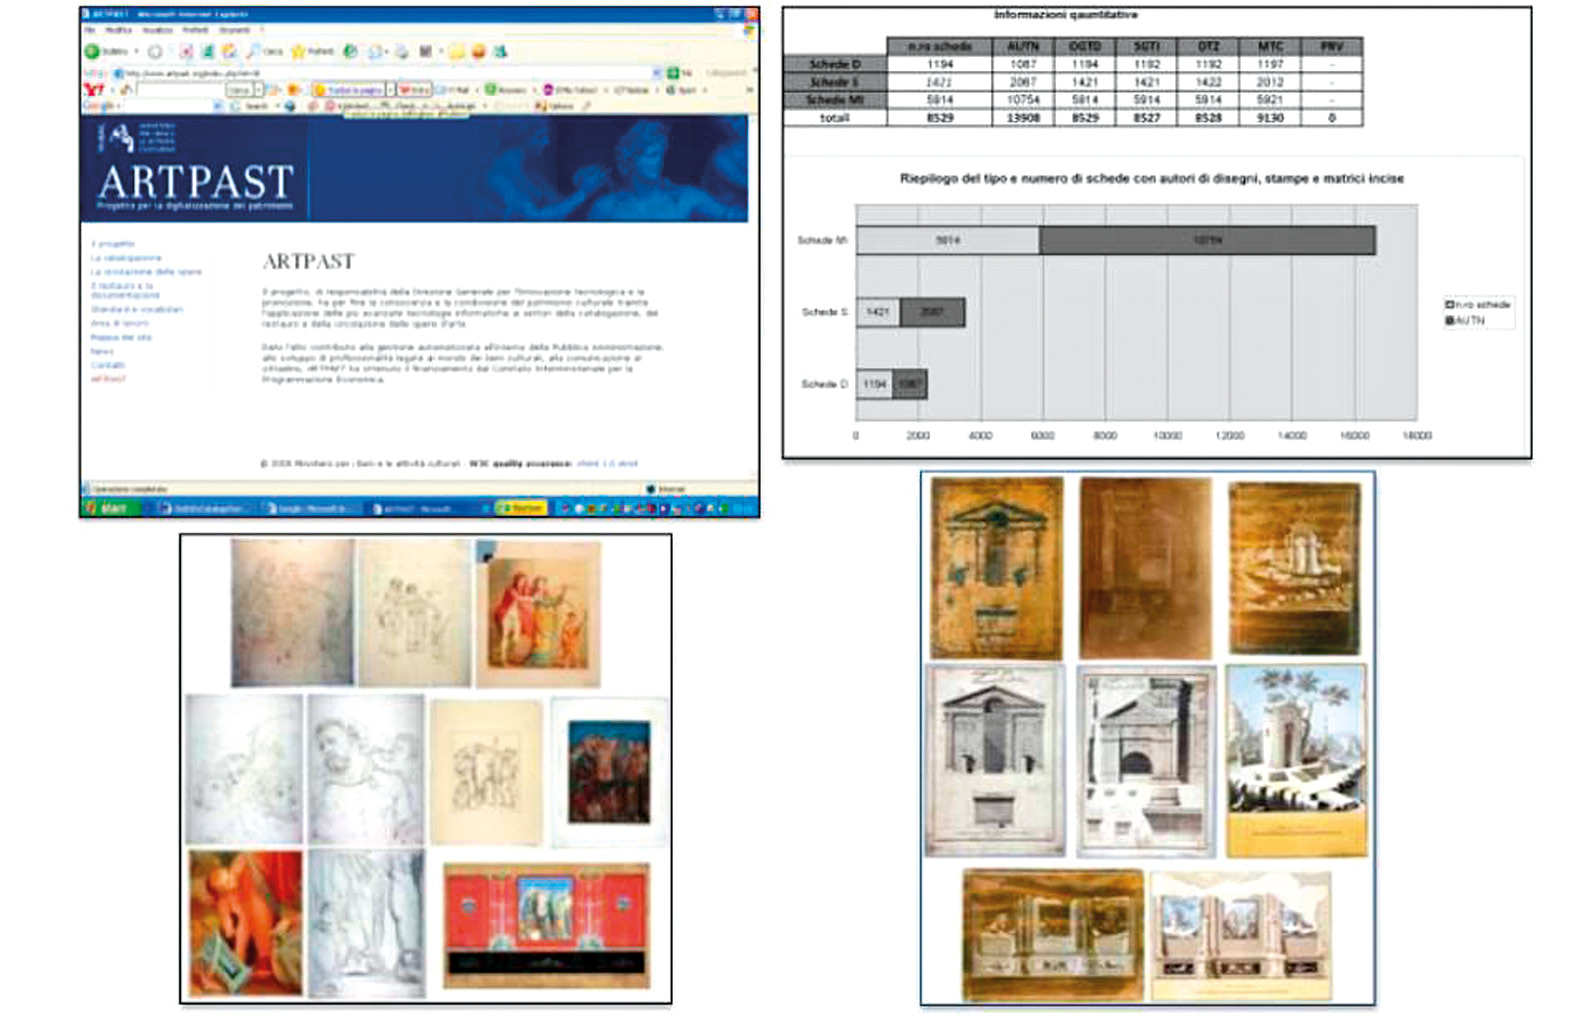This screenshot has width=1594, height=1016.
Task: Open the Contatti sidebar link
Action: pyautogui.click(x=108, y=366)
